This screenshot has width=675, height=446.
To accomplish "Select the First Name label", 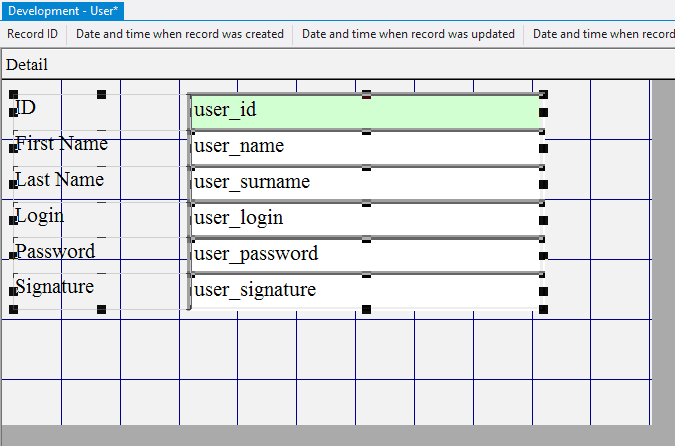I will point(62,144).
